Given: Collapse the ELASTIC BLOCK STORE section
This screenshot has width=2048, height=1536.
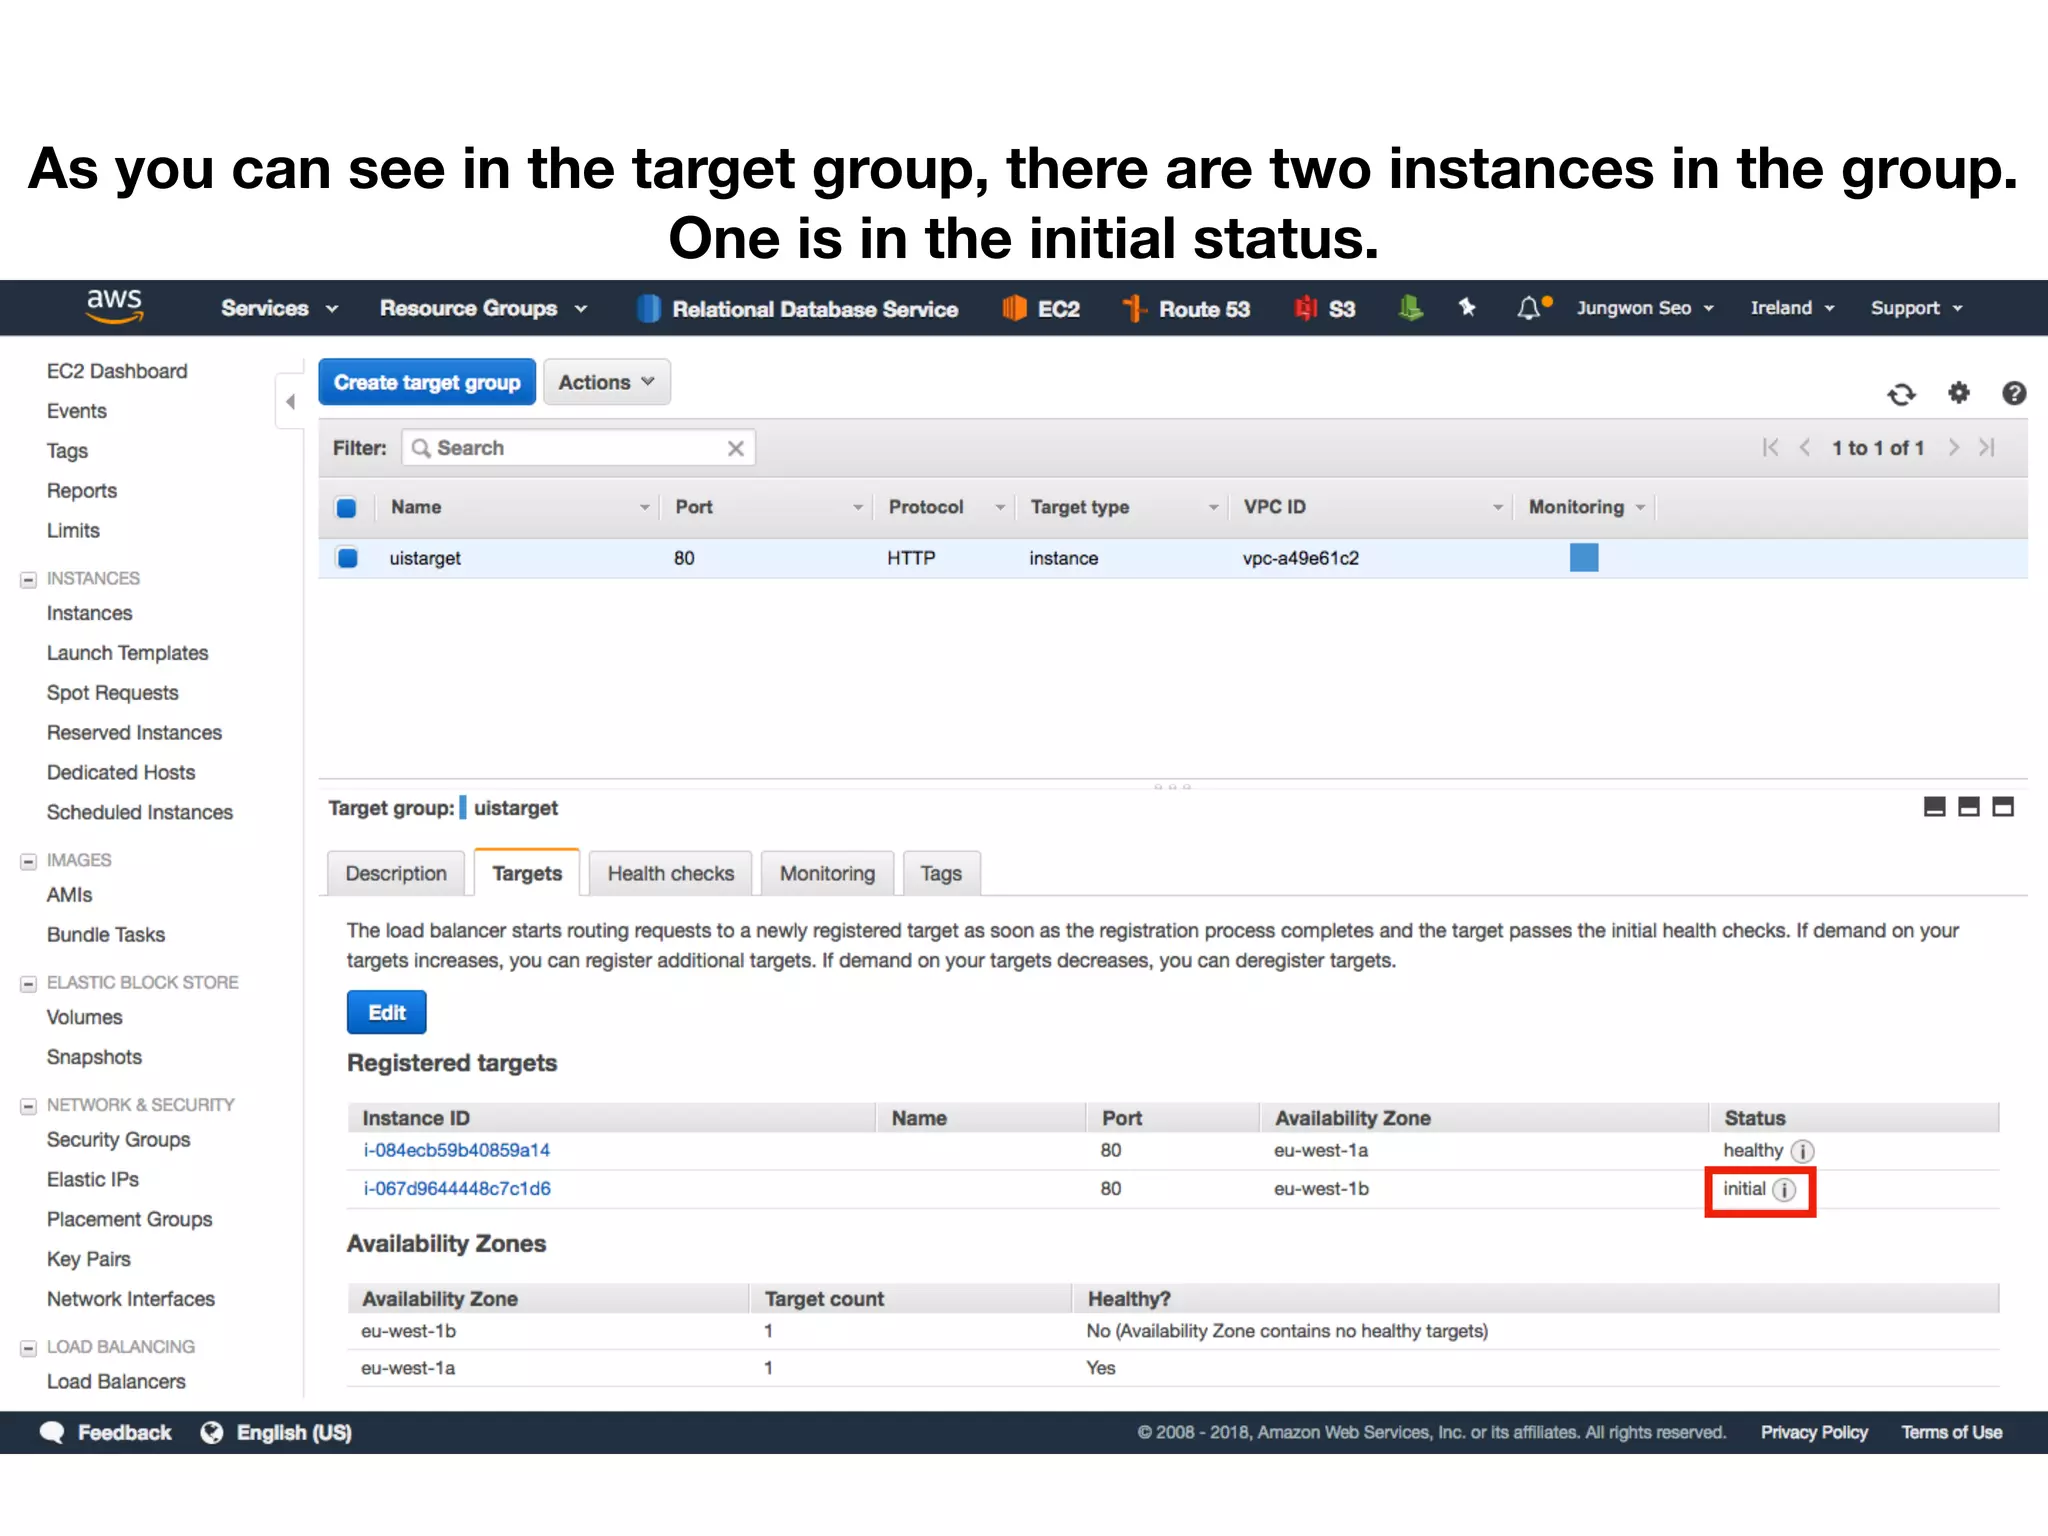Looking at the screenshot, I should tap(29, 984).
